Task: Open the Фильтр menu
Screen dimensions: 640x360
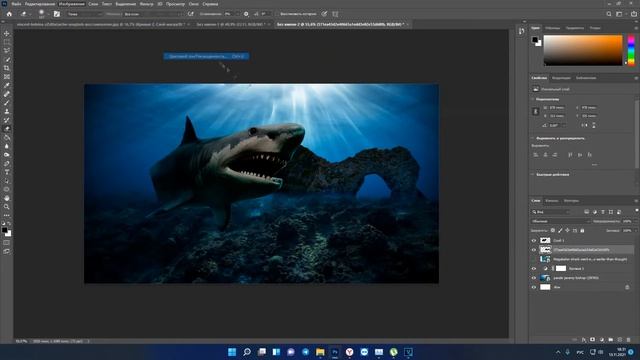Action: coord(147,4)
